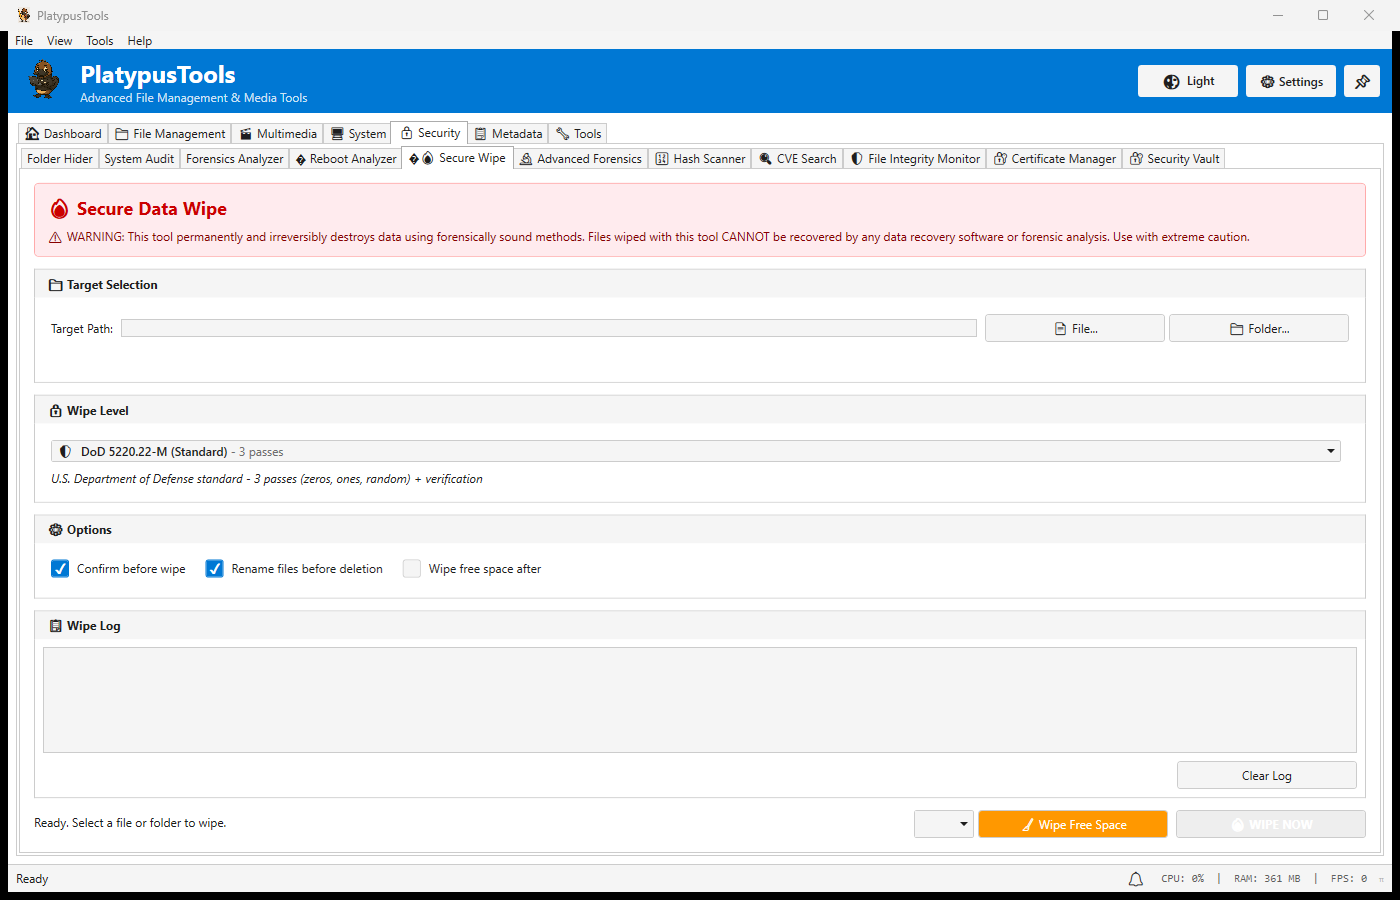The image size is (1400, 900).
Task: Uncheck Confirm before wipe
Action: 61,569
